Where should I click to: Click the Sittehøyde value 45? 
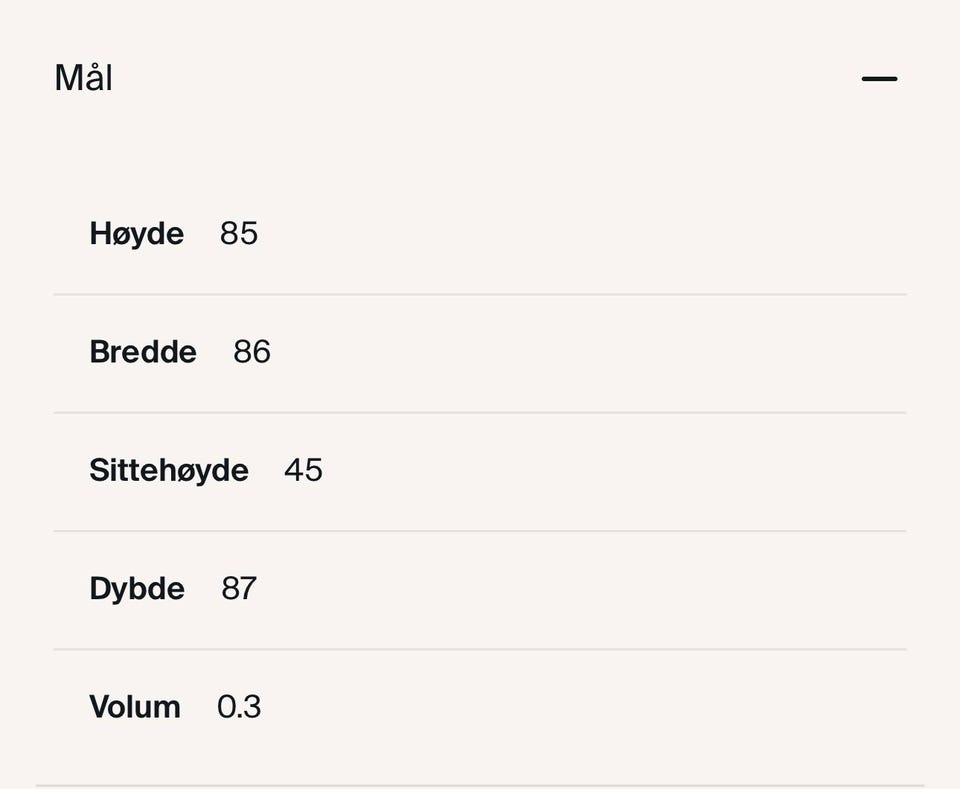tap(303, 470)
